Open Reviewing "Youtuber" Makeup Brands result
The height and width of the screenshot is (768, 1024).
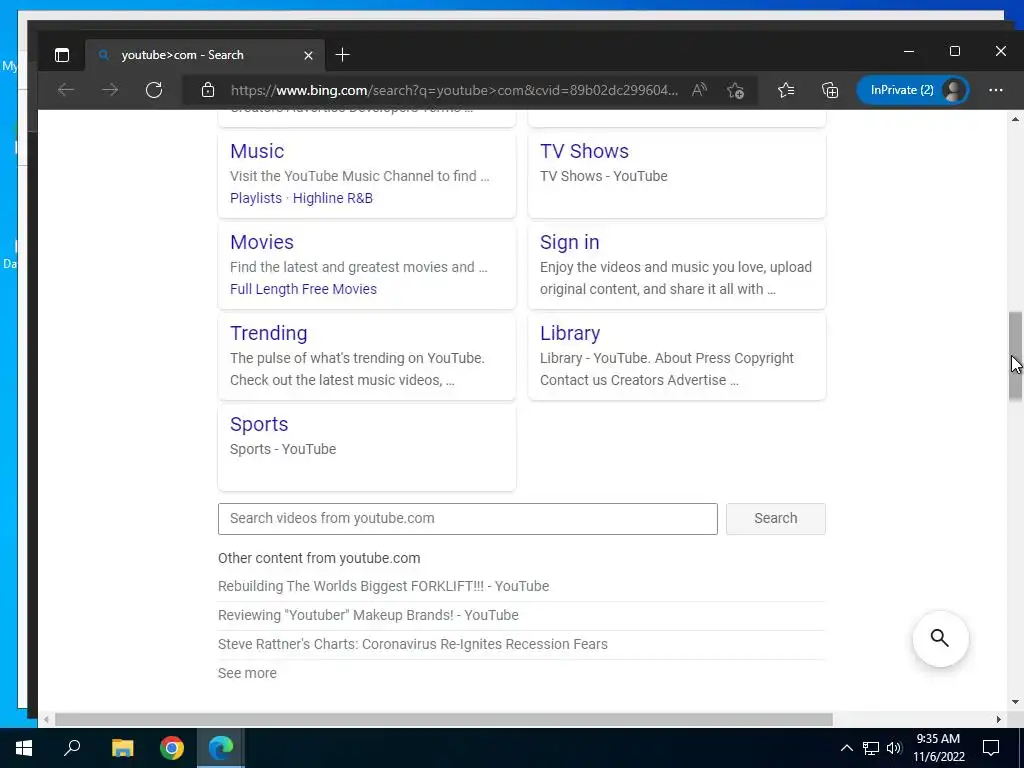pos(368,615)
